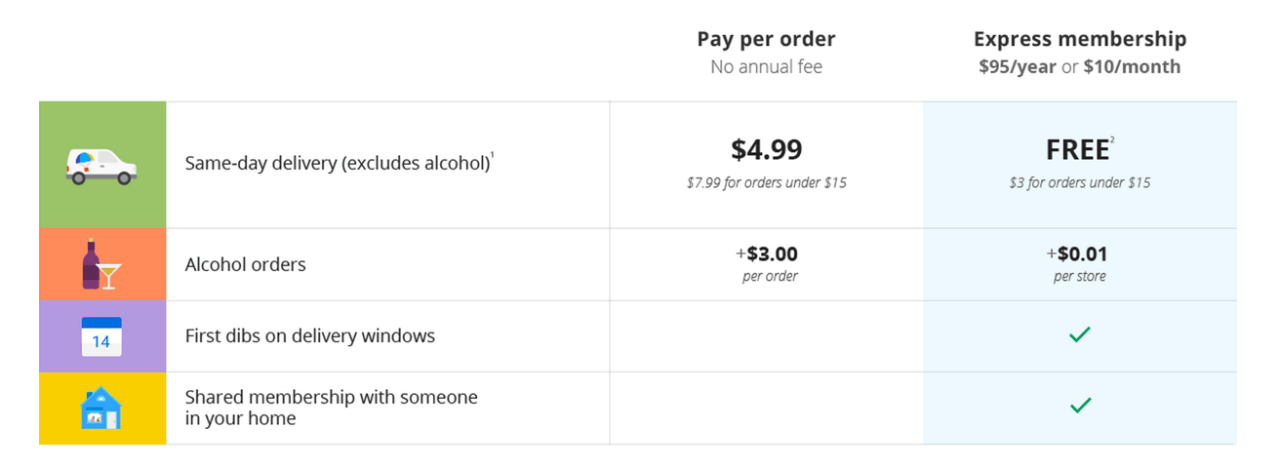Click the calendar icon showing 14
This screenshot has height=468, width=1280.
(101, 337)
